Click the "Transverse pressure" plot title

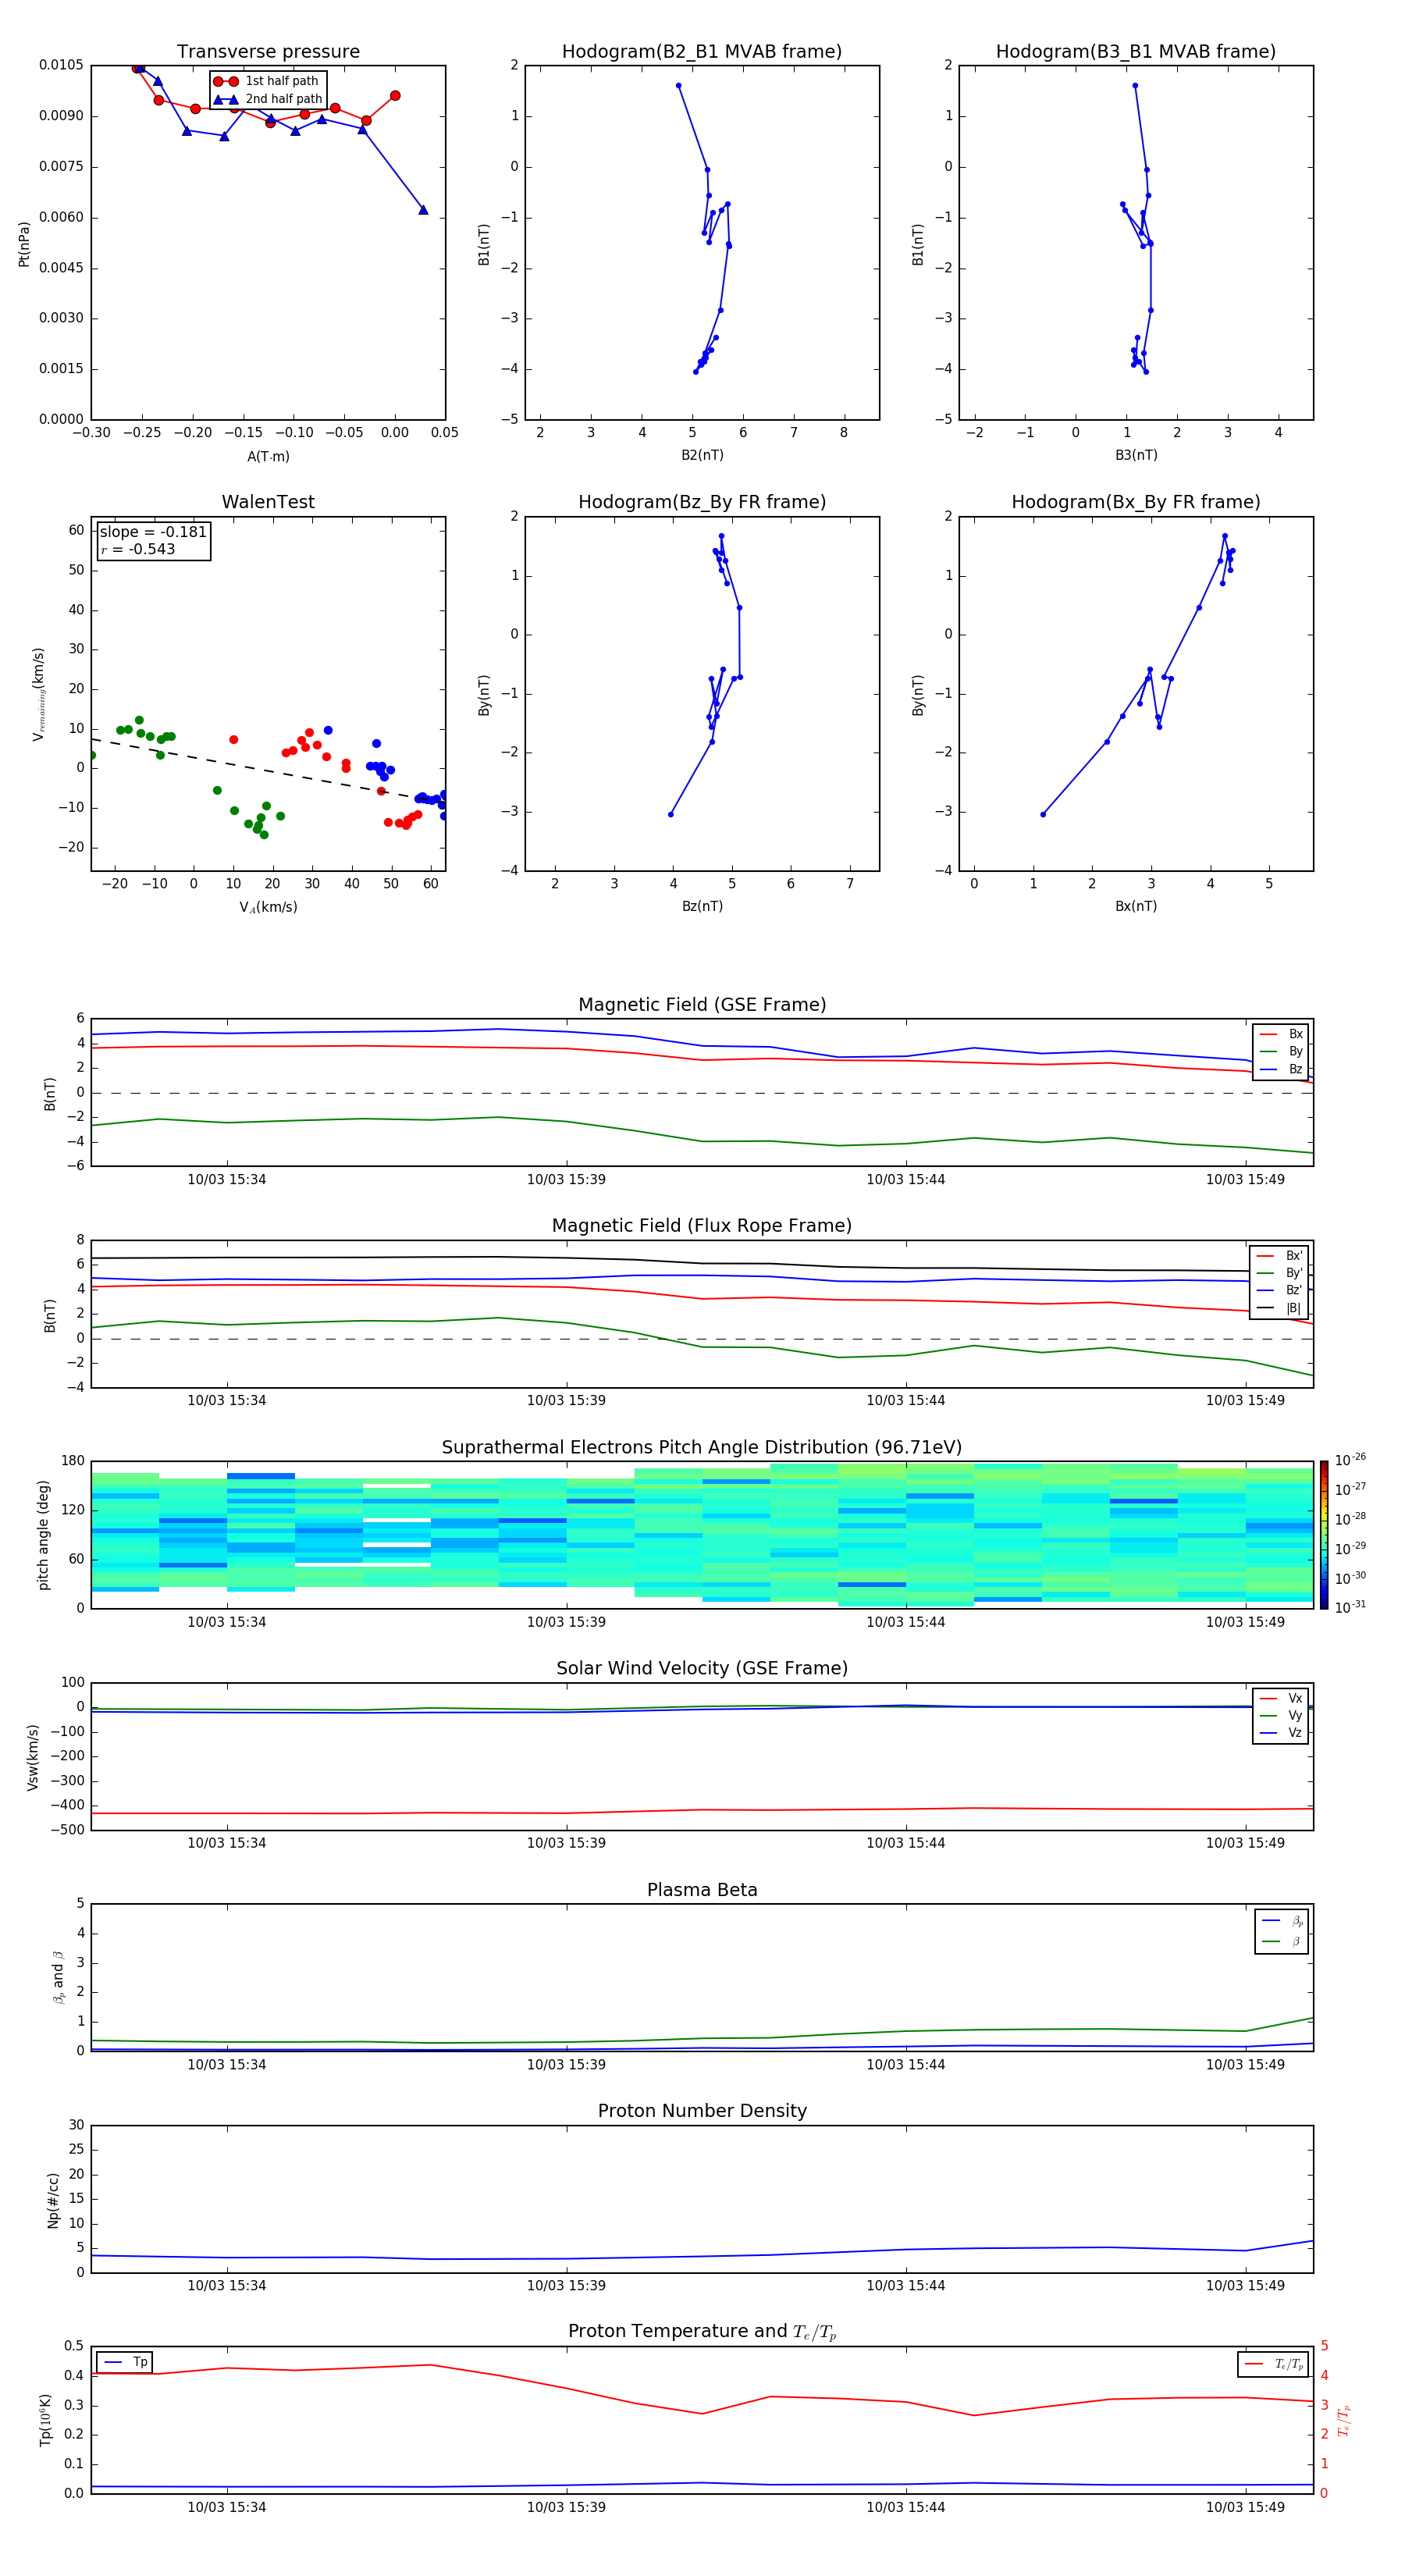coord(268,52)
